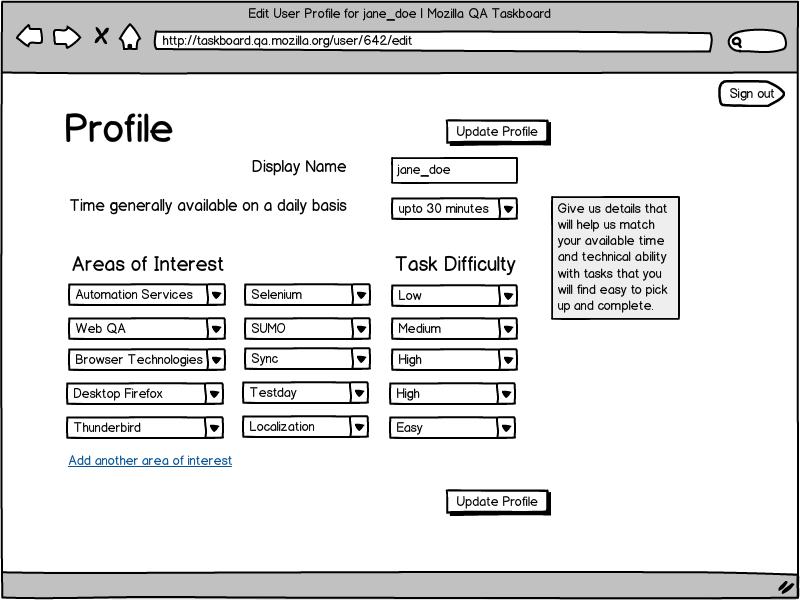Click the home icon in browser toolbar
Viewport: 800px width, 600px height.
[x=130, y=37]
